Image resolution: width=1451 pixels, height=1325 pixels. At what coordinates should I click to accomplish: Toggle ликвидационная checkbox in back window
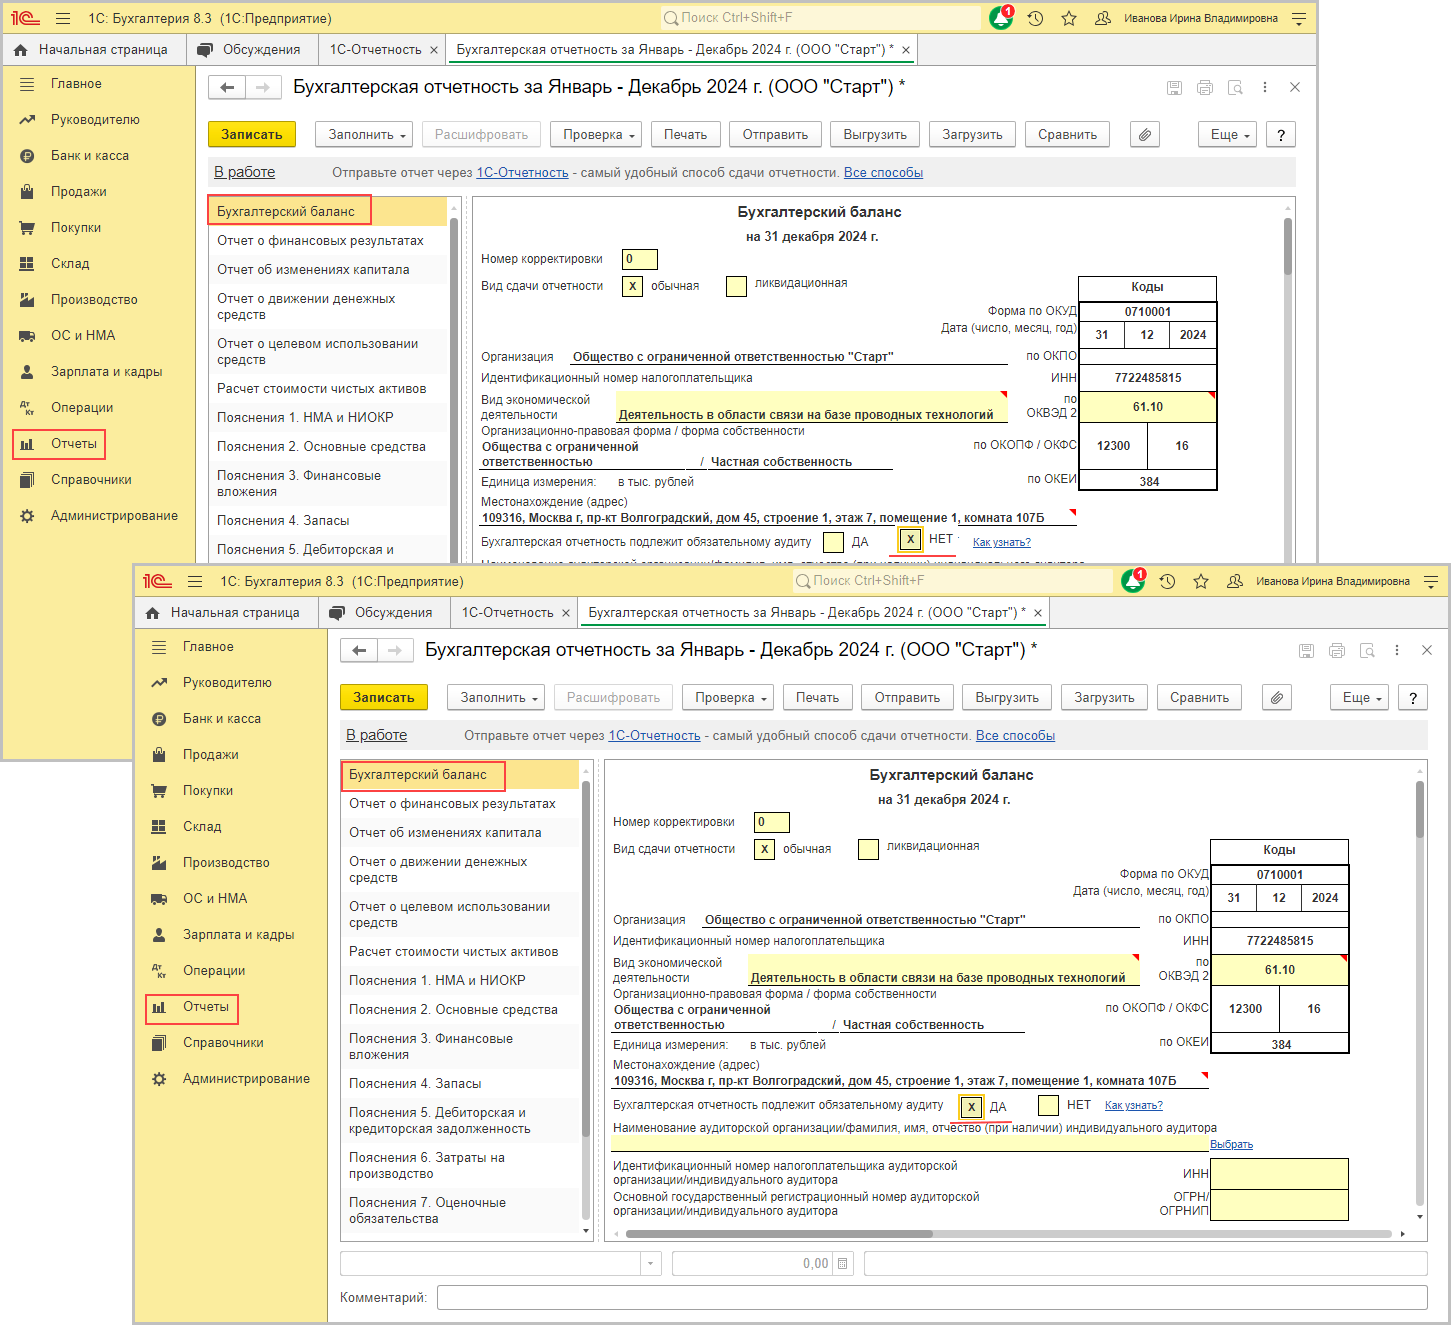tap(736, 286)
